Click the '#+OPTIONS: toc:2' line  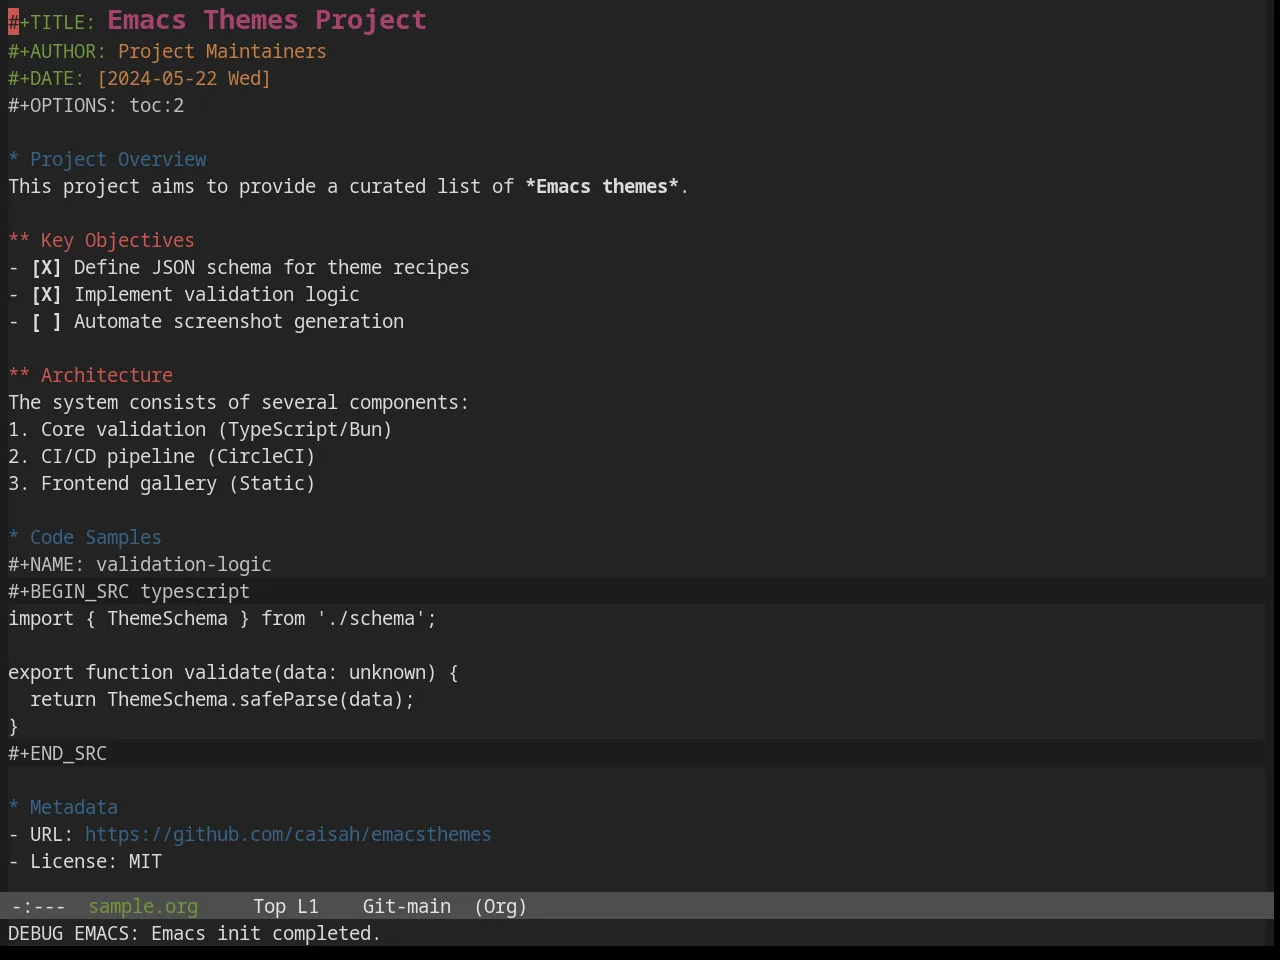(x=96, y=105)
